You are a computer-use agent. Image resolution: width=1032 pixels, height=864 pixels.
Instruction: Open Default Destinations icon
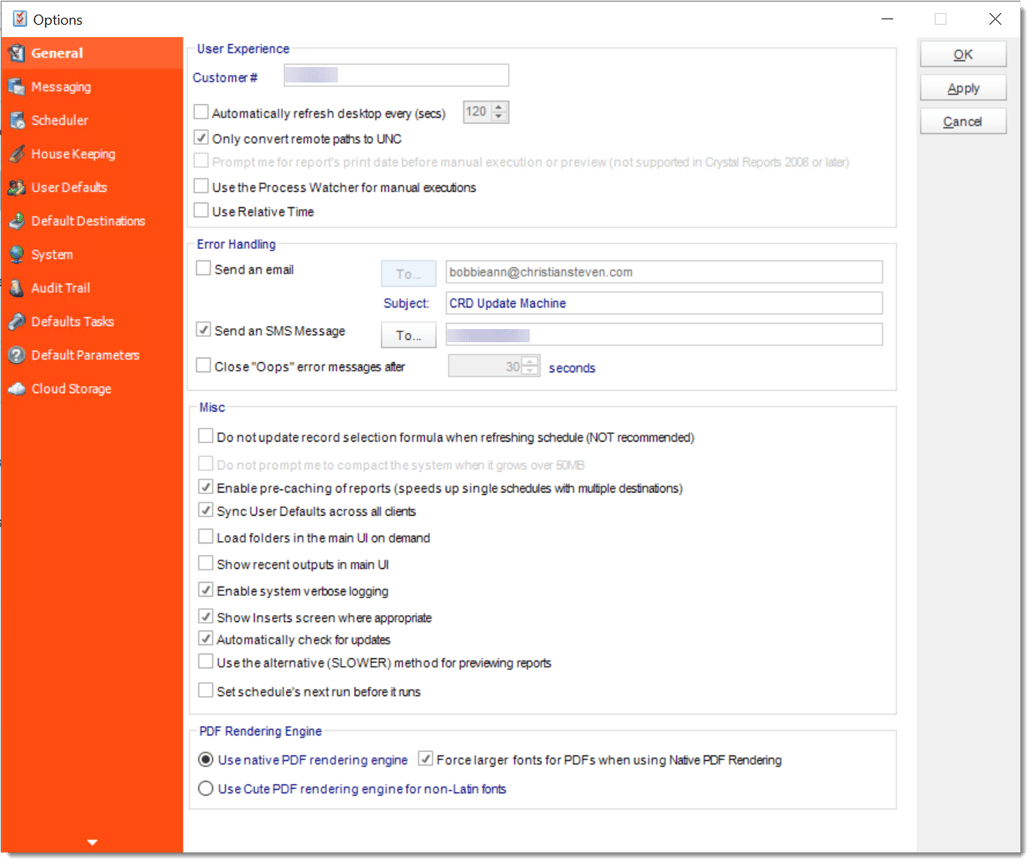coord(16,221)
